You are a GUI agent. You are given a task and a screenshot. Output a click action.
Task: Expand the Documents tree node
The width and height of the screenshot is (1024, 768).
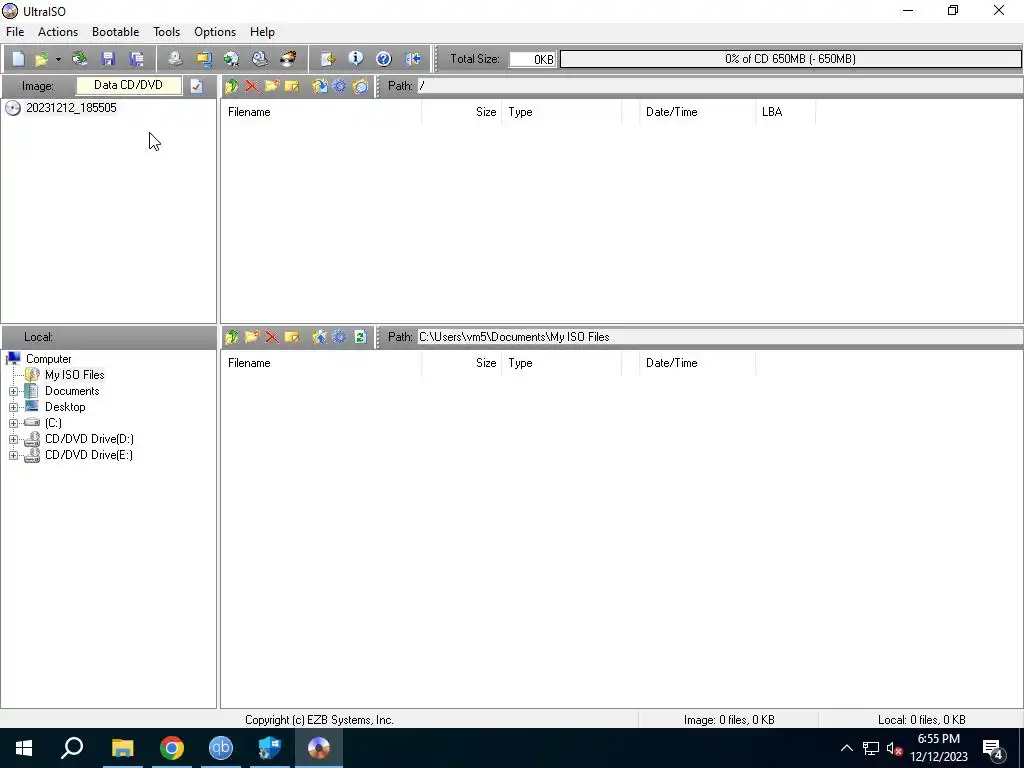tap(13, 391)
